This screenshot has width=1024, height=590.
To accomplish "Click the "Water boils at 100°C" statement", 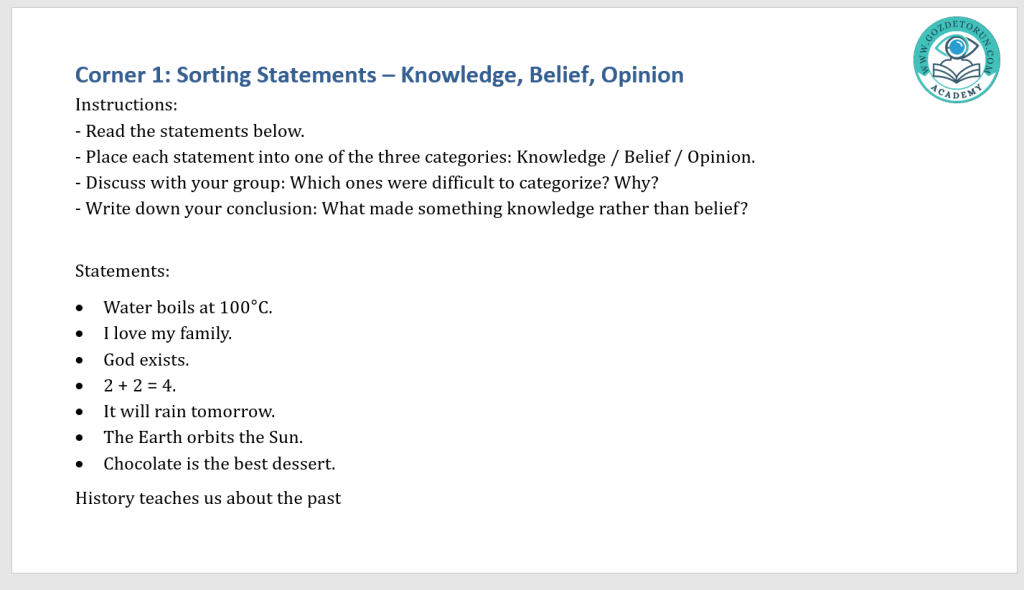I will click(188, 307).
